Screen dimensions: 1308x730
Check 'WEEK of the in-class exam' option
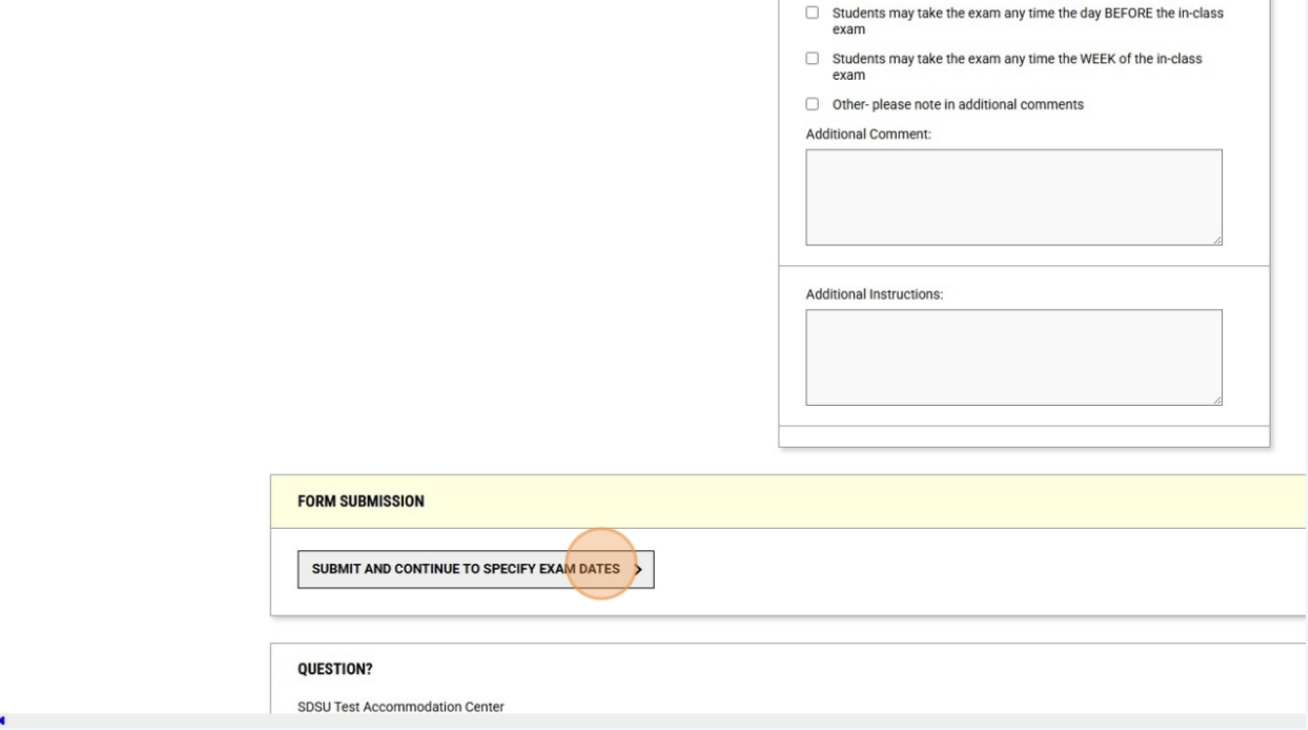tap(812, 58)
